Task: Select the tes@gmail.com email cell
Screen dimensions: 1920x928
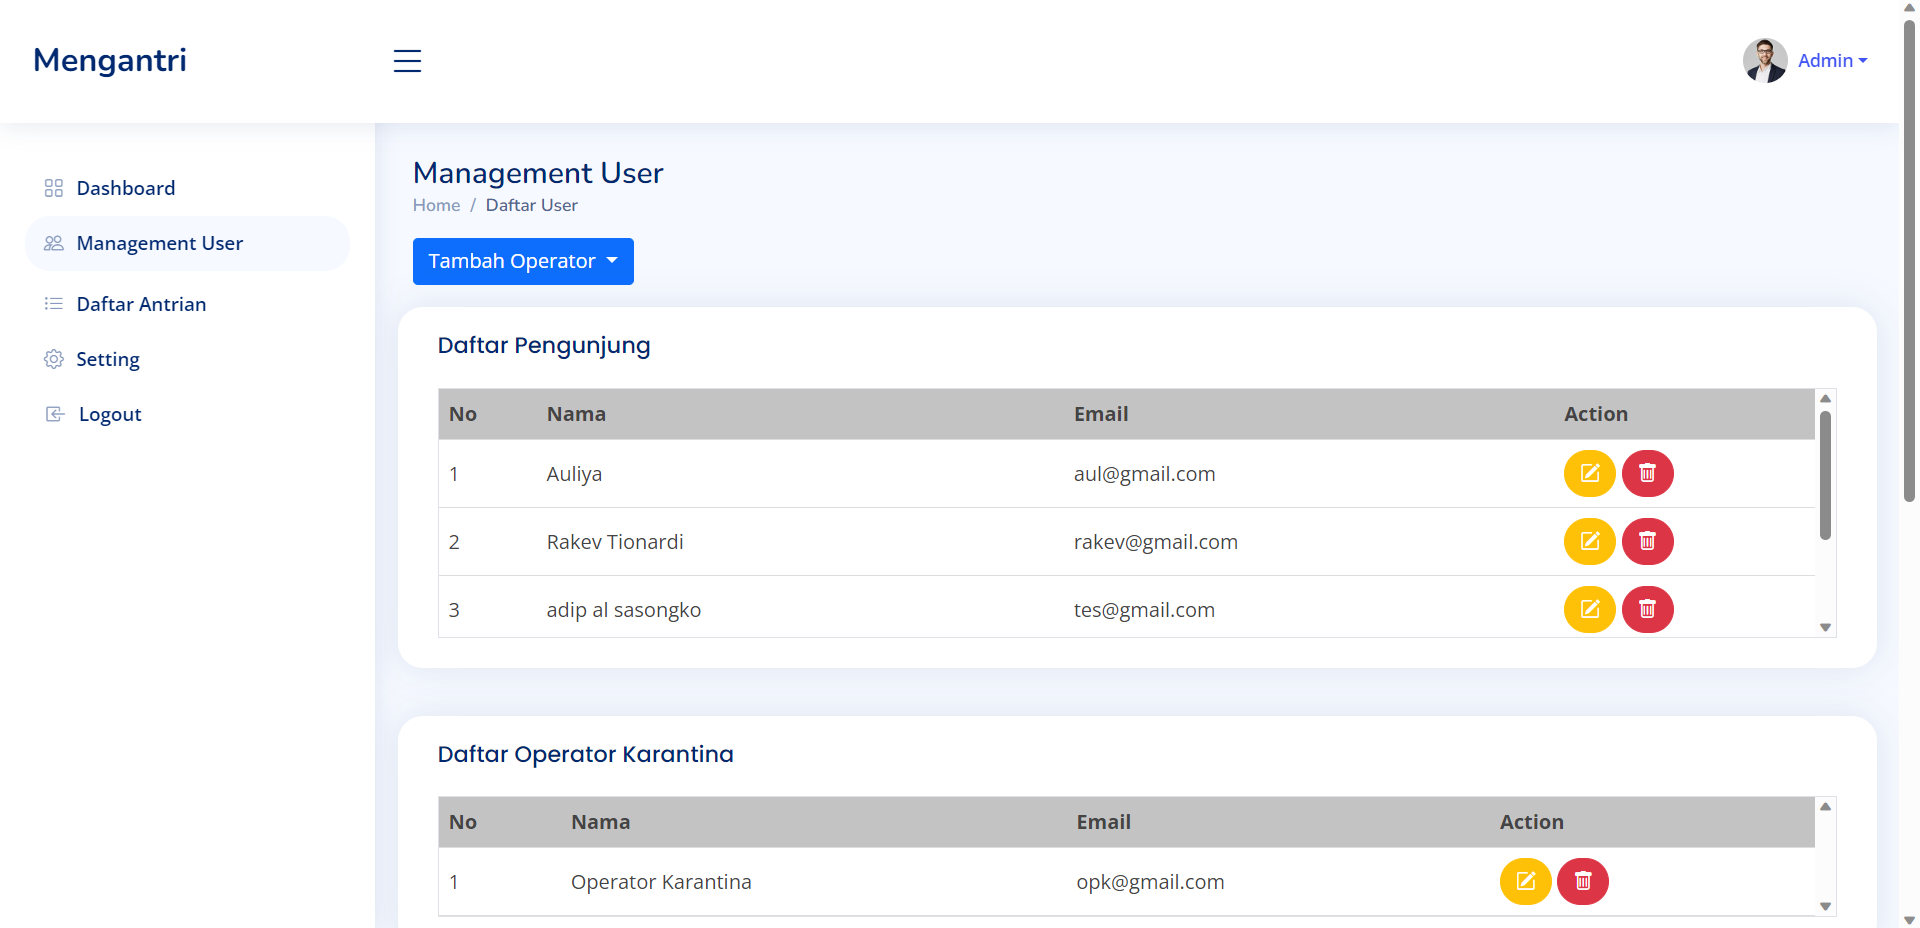Action: [1144, 610]
